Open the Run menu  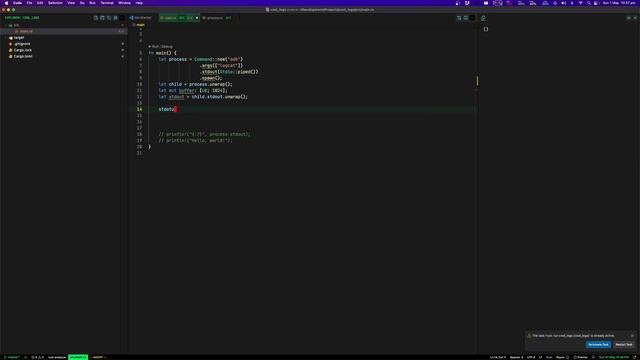(x=92, y=3)
